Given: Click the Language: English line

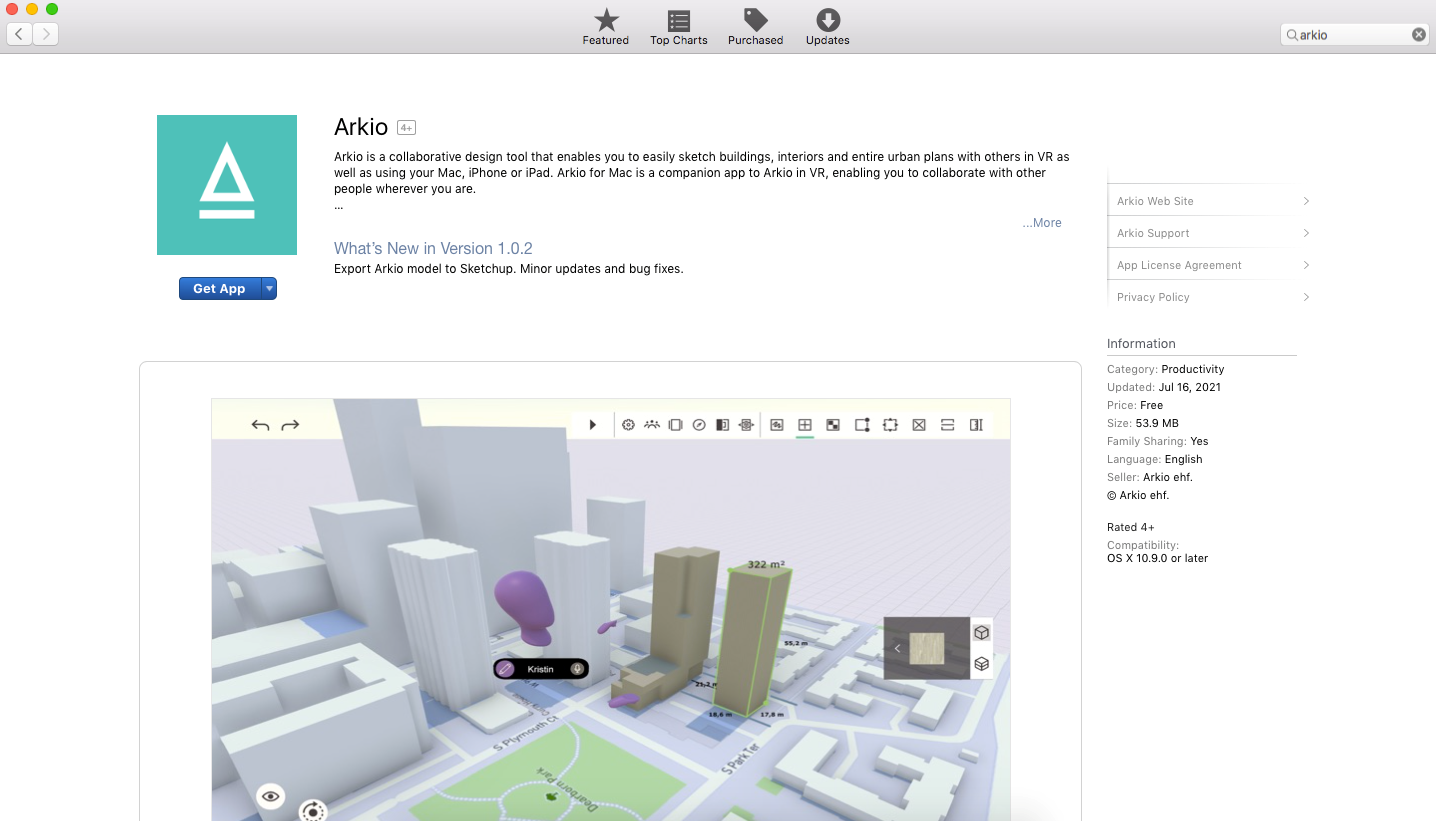Looking at the screenshot, I should pyautogui.click(x=1155, y=459).
